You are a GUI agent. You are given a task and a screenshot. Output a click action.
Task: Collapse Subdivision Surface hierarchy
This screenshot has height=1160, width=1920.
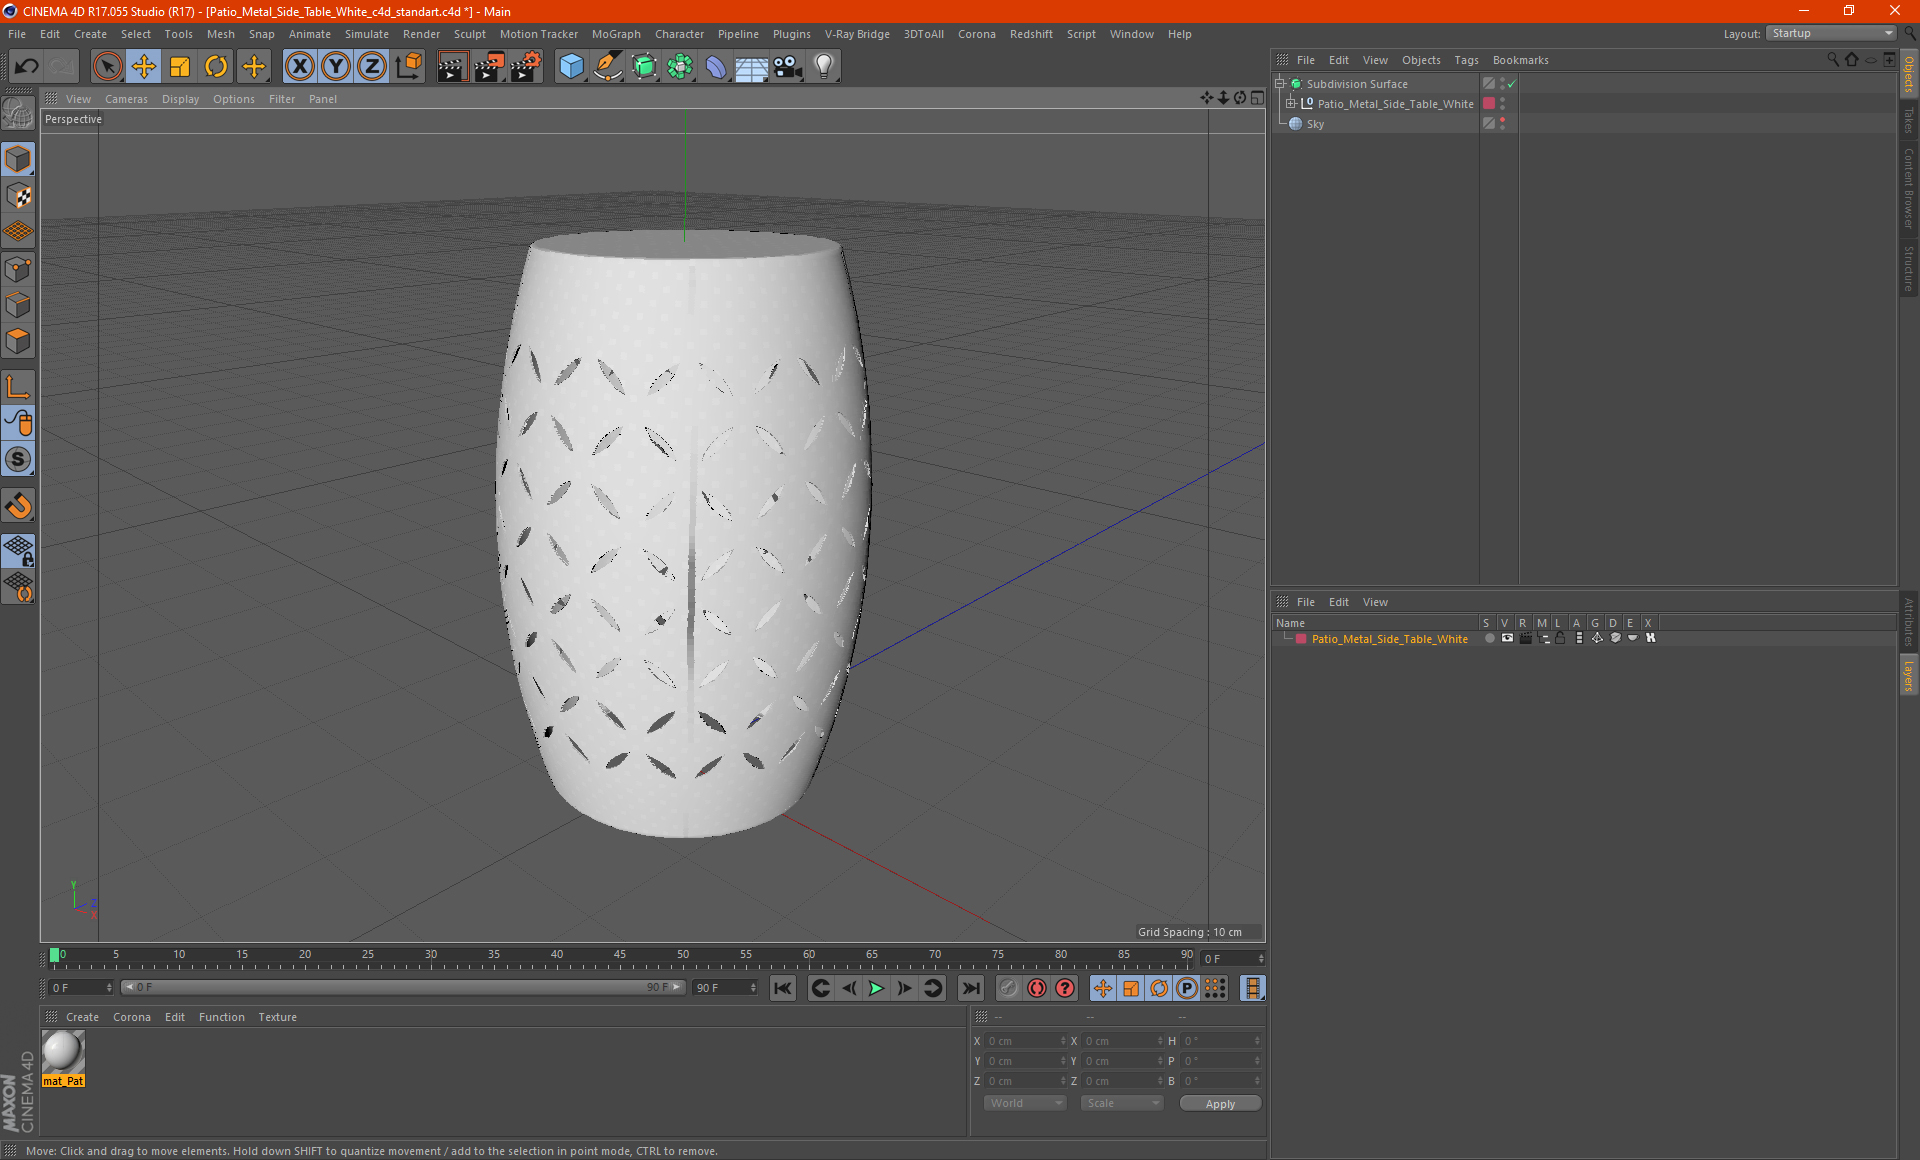tap(1279, 83)
